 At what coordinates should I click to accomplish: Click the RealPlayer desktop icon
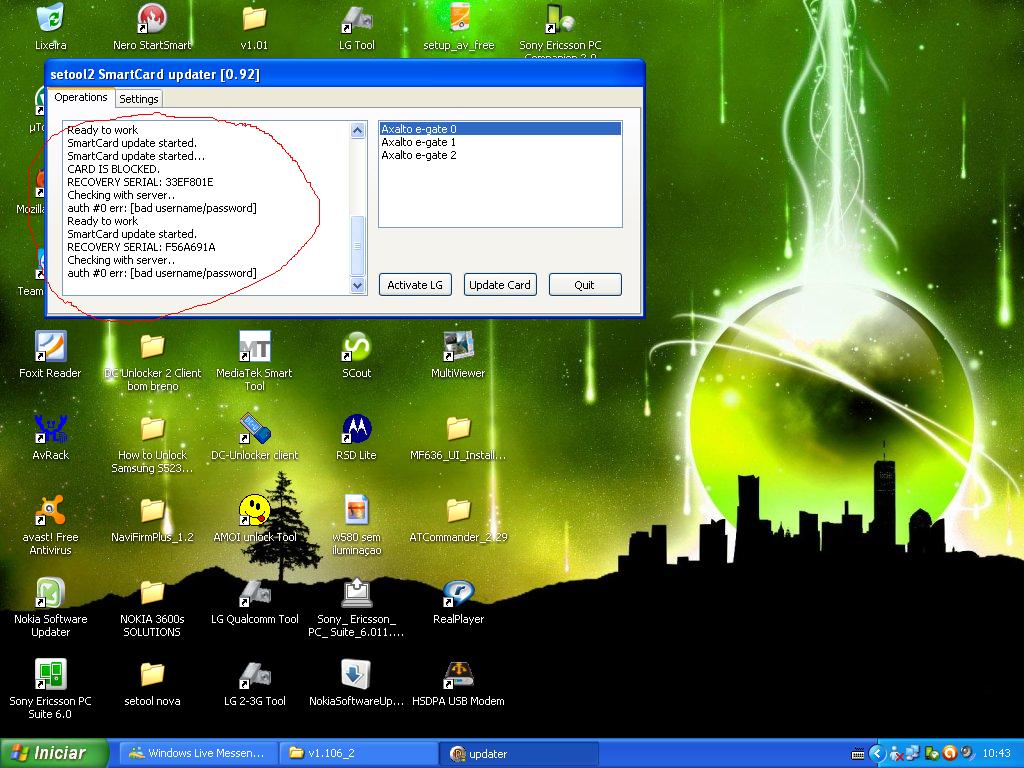[458, 592]
